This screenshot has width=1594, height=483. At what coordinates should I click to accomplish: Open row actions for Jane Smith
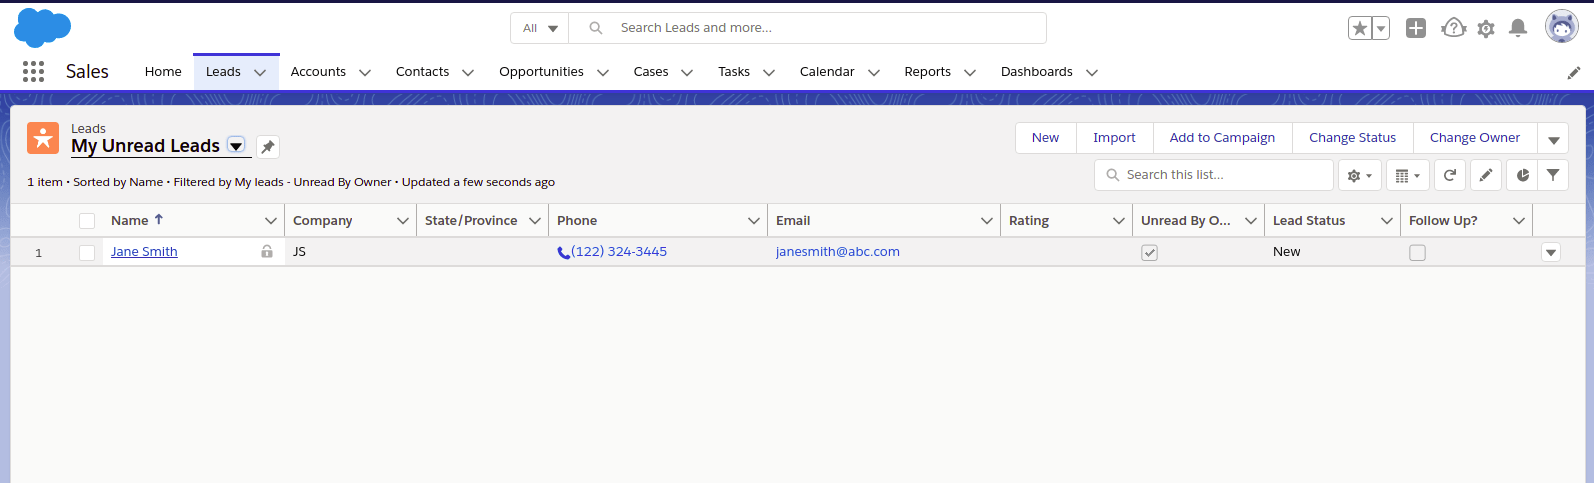coord(1551,253)
